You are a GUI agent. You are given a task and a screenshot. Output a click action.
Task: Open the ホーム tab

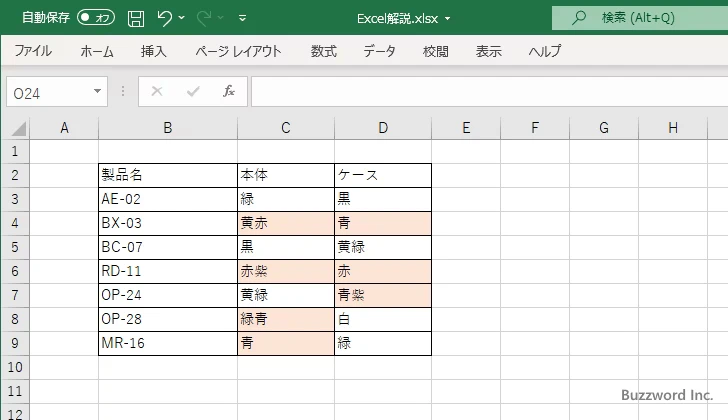click(97, 51)
